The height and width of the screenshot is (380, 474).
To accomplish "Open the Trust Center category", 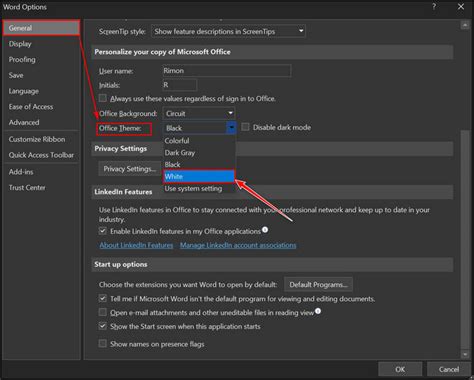I will click(27, 187).
